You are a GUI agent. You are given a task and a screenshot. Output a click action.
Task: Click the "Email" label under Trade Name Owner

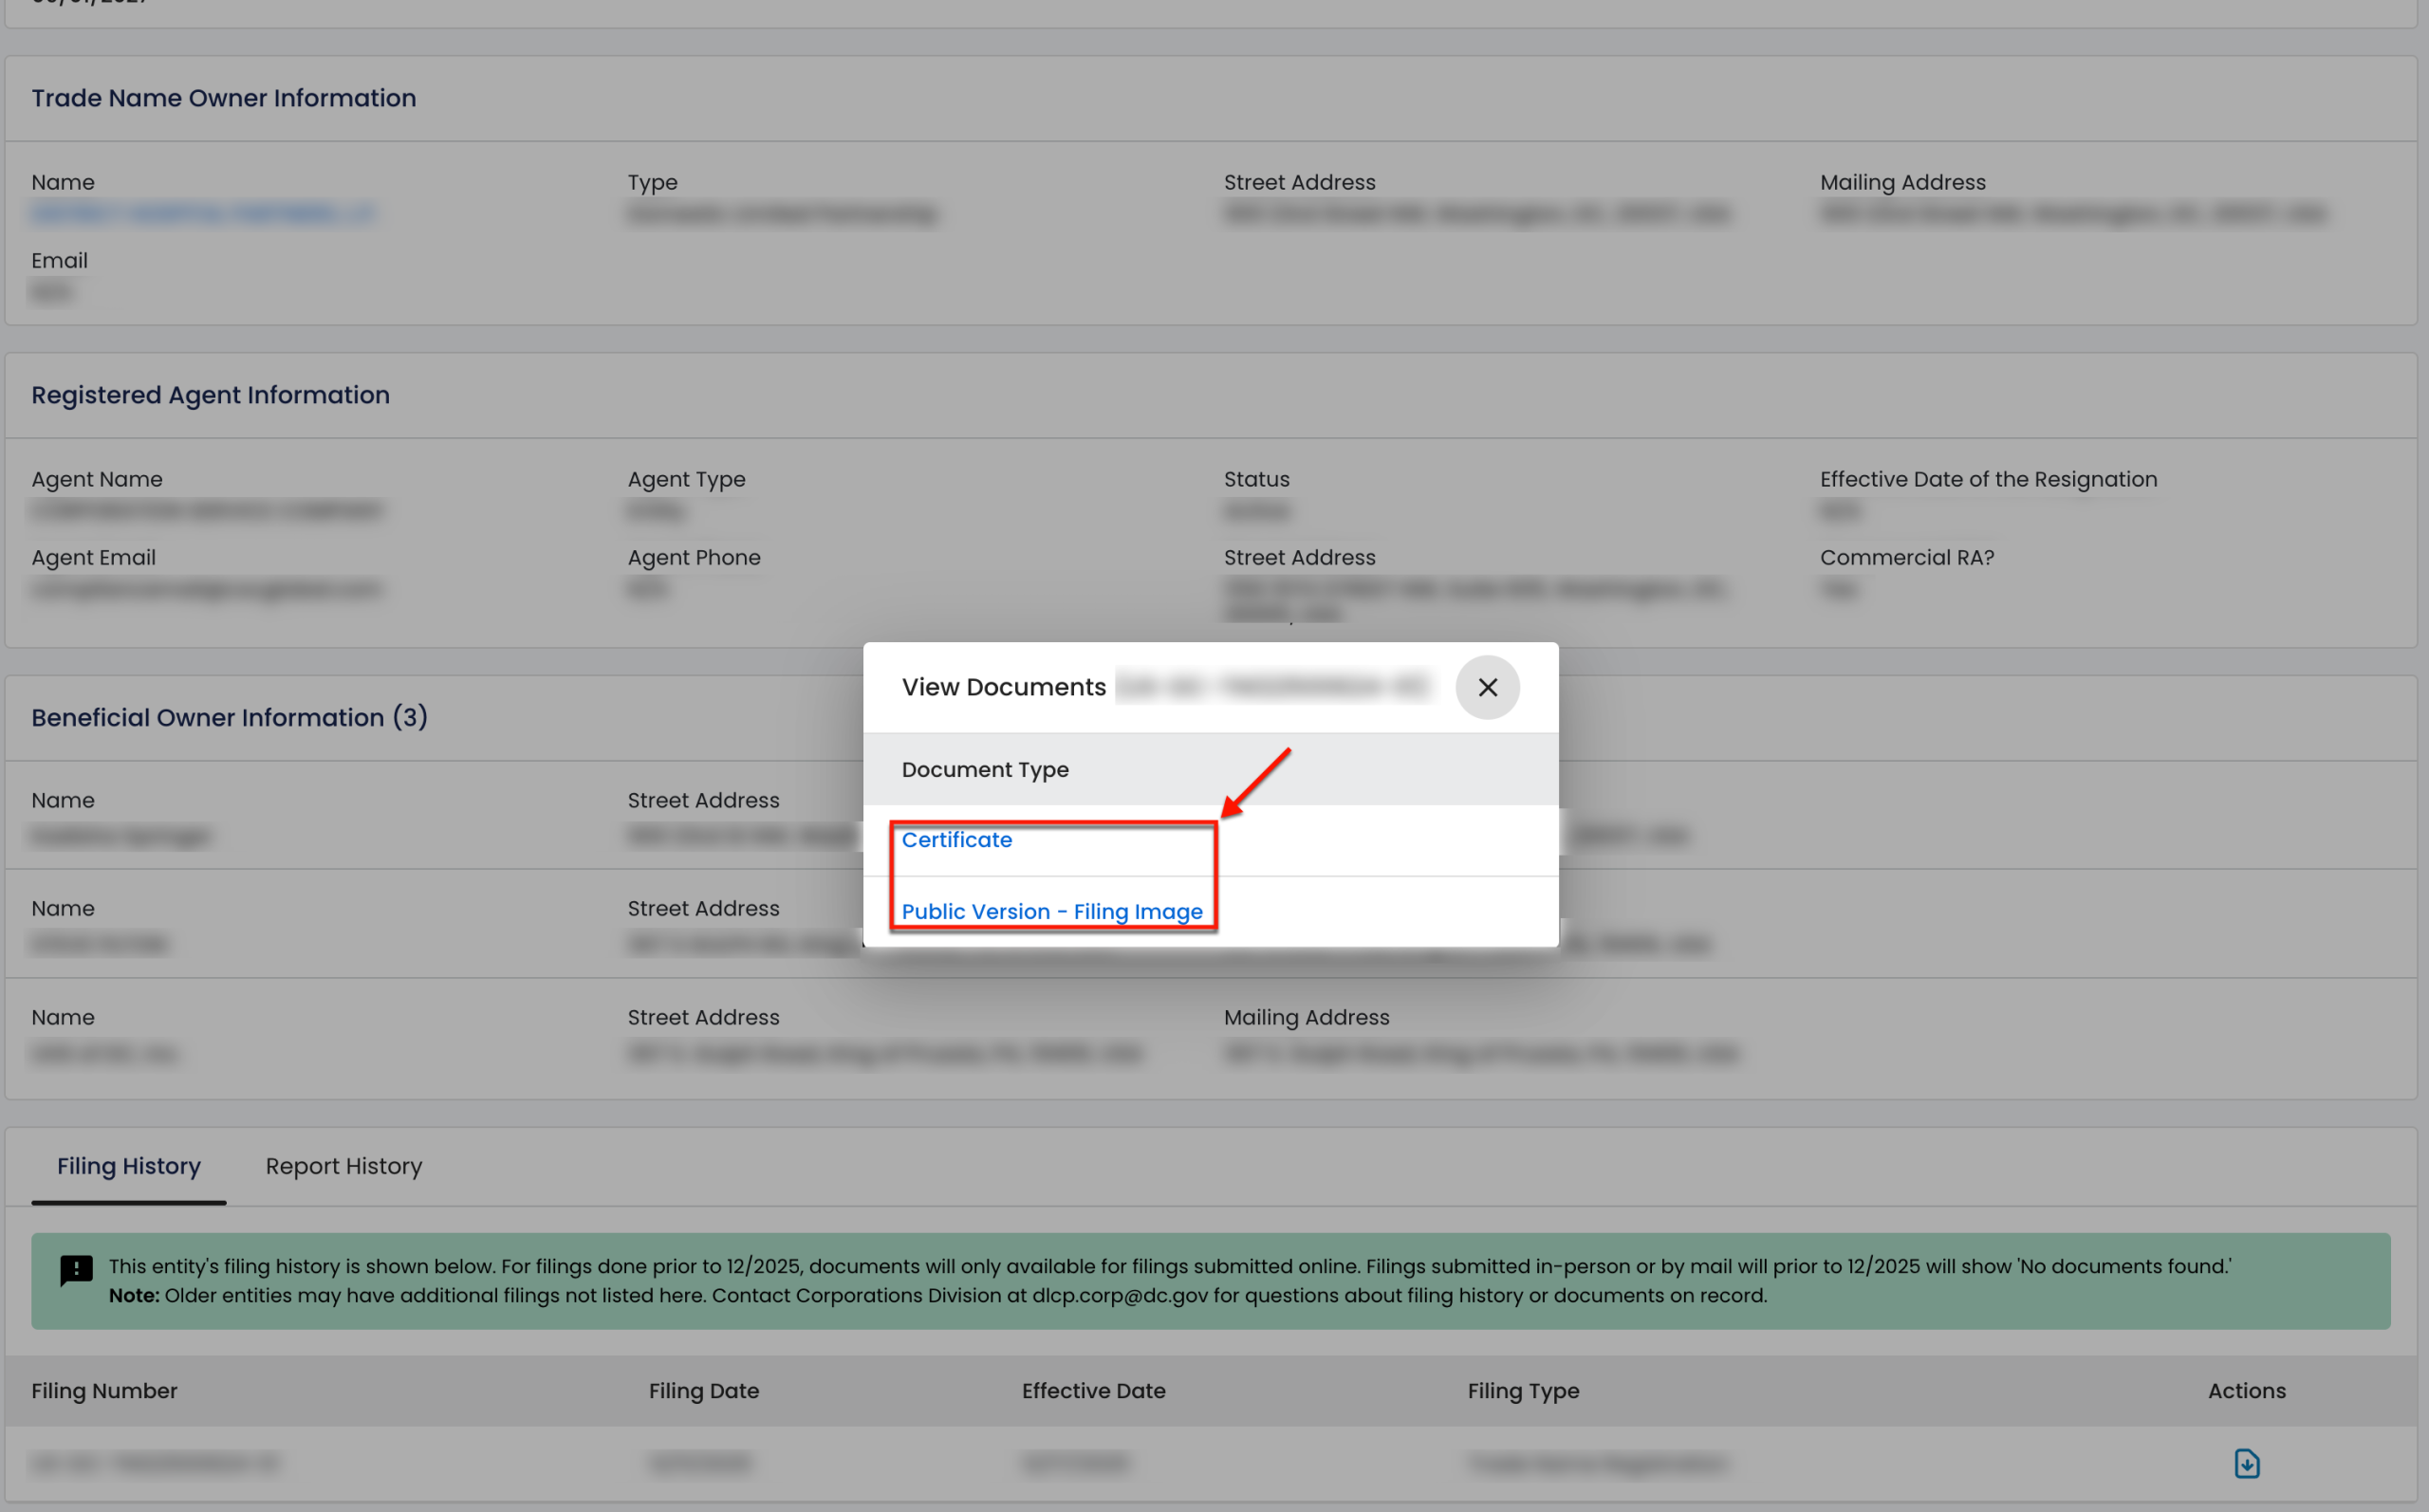click(60, 260)
